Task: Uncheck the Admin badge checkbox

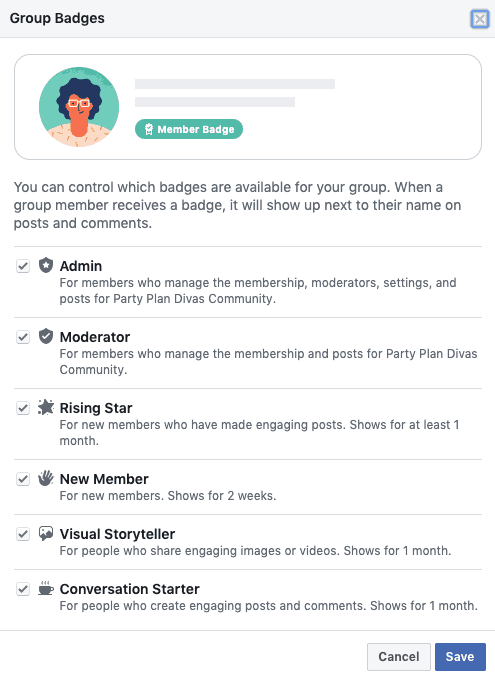Action: [23, 266]
